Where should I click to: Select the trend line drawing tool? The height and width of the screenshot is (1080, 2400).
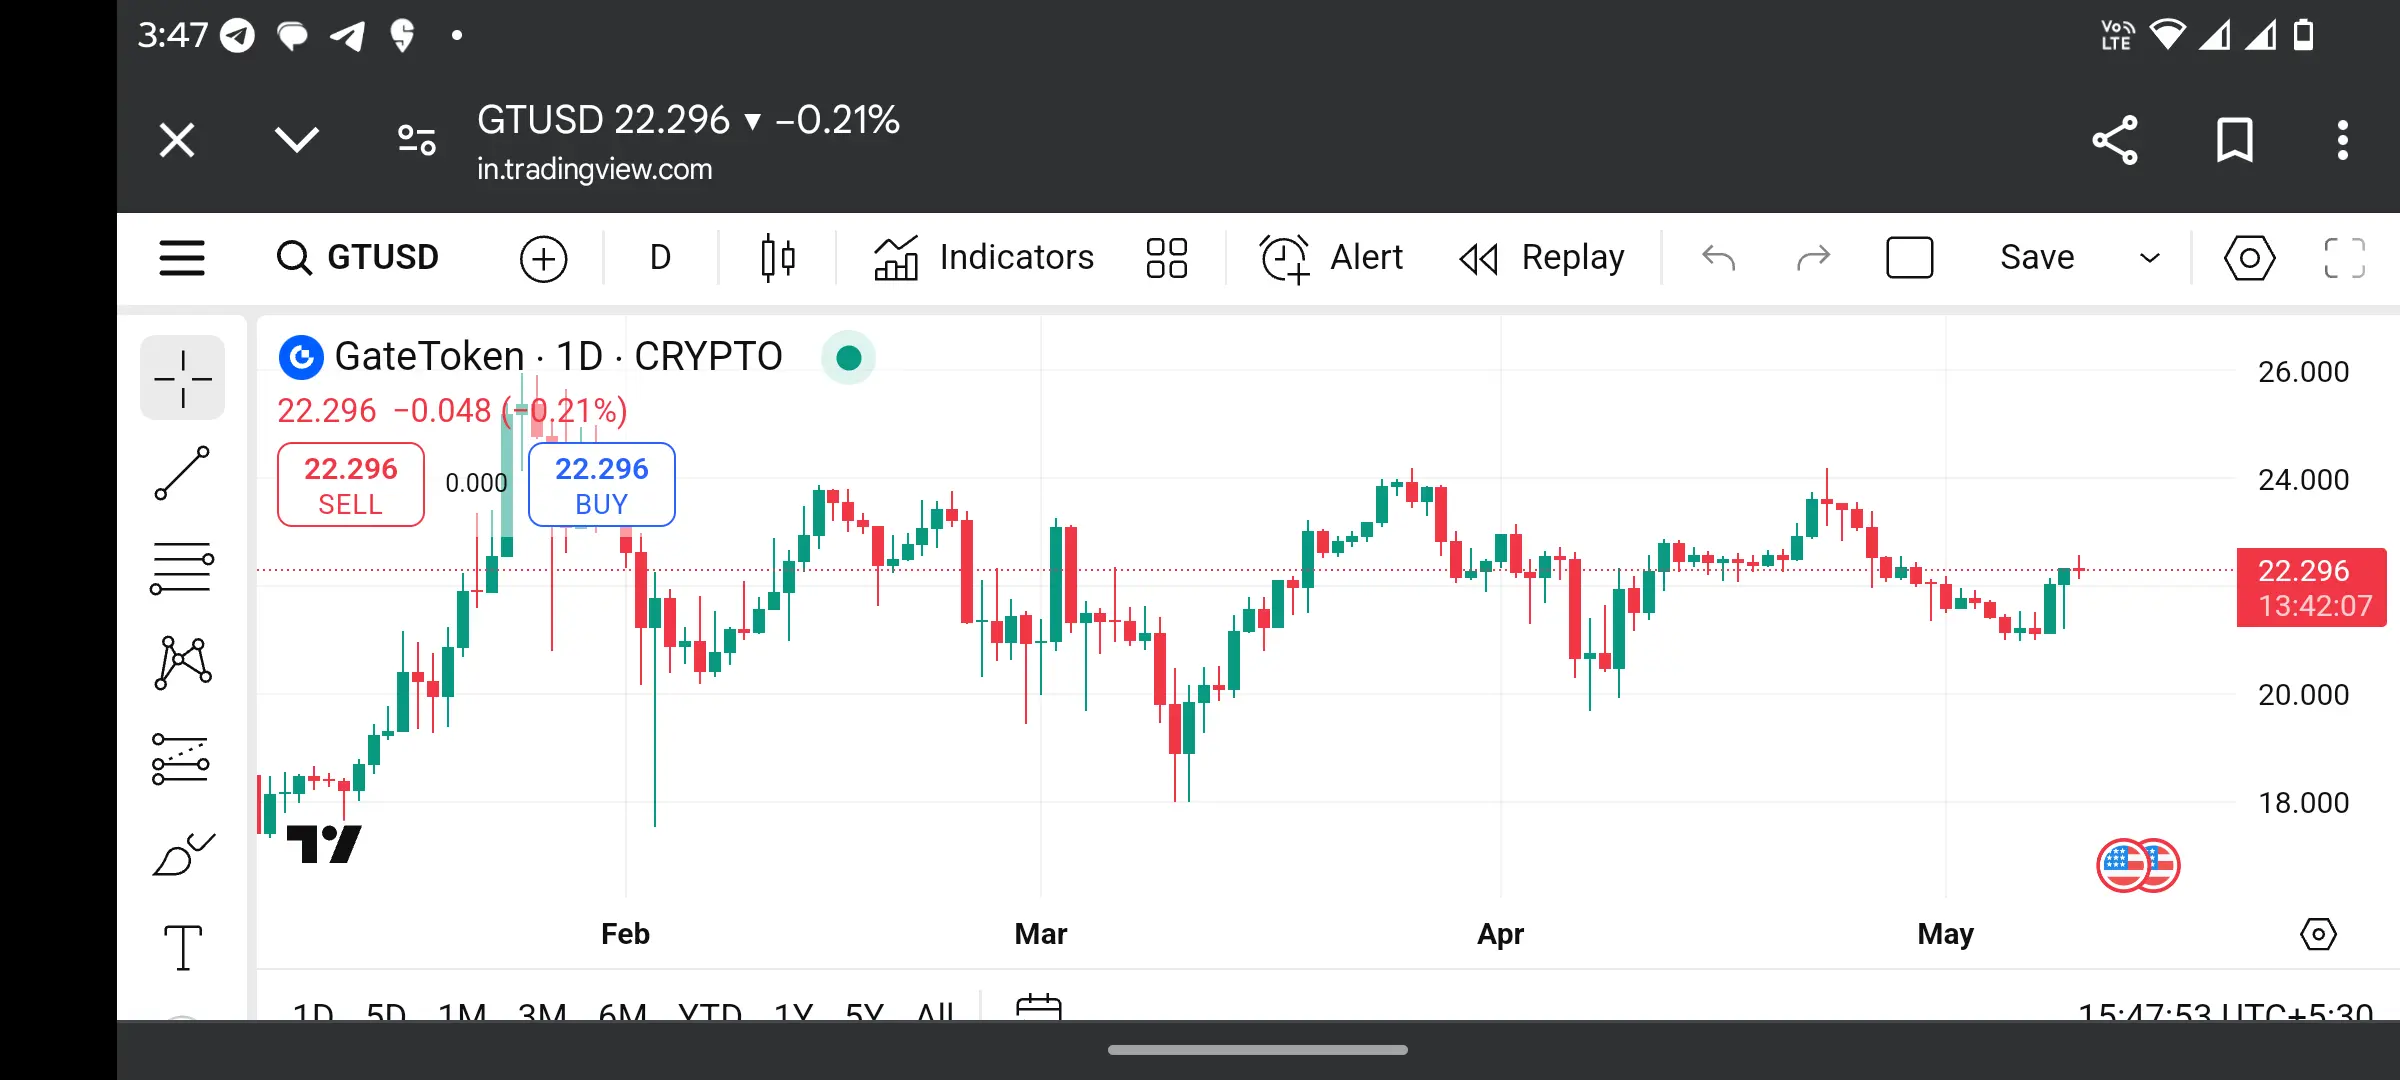[x=182, y=473]
